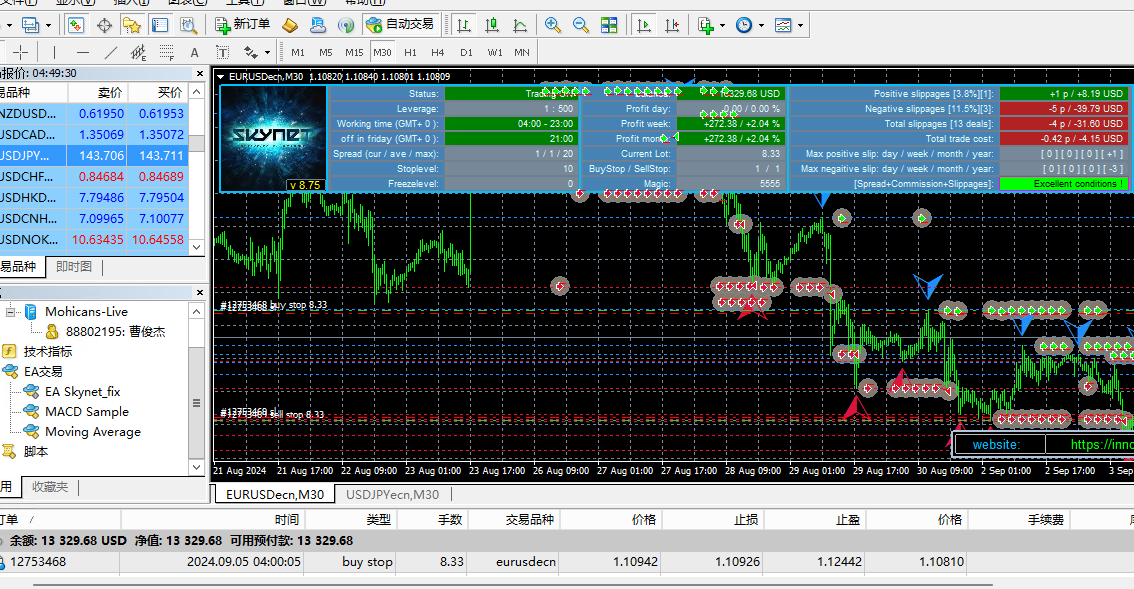Collapse the Mohicans-Live account tree node
This screenshot has width=1134, height=589.
(x=10, y=312)
